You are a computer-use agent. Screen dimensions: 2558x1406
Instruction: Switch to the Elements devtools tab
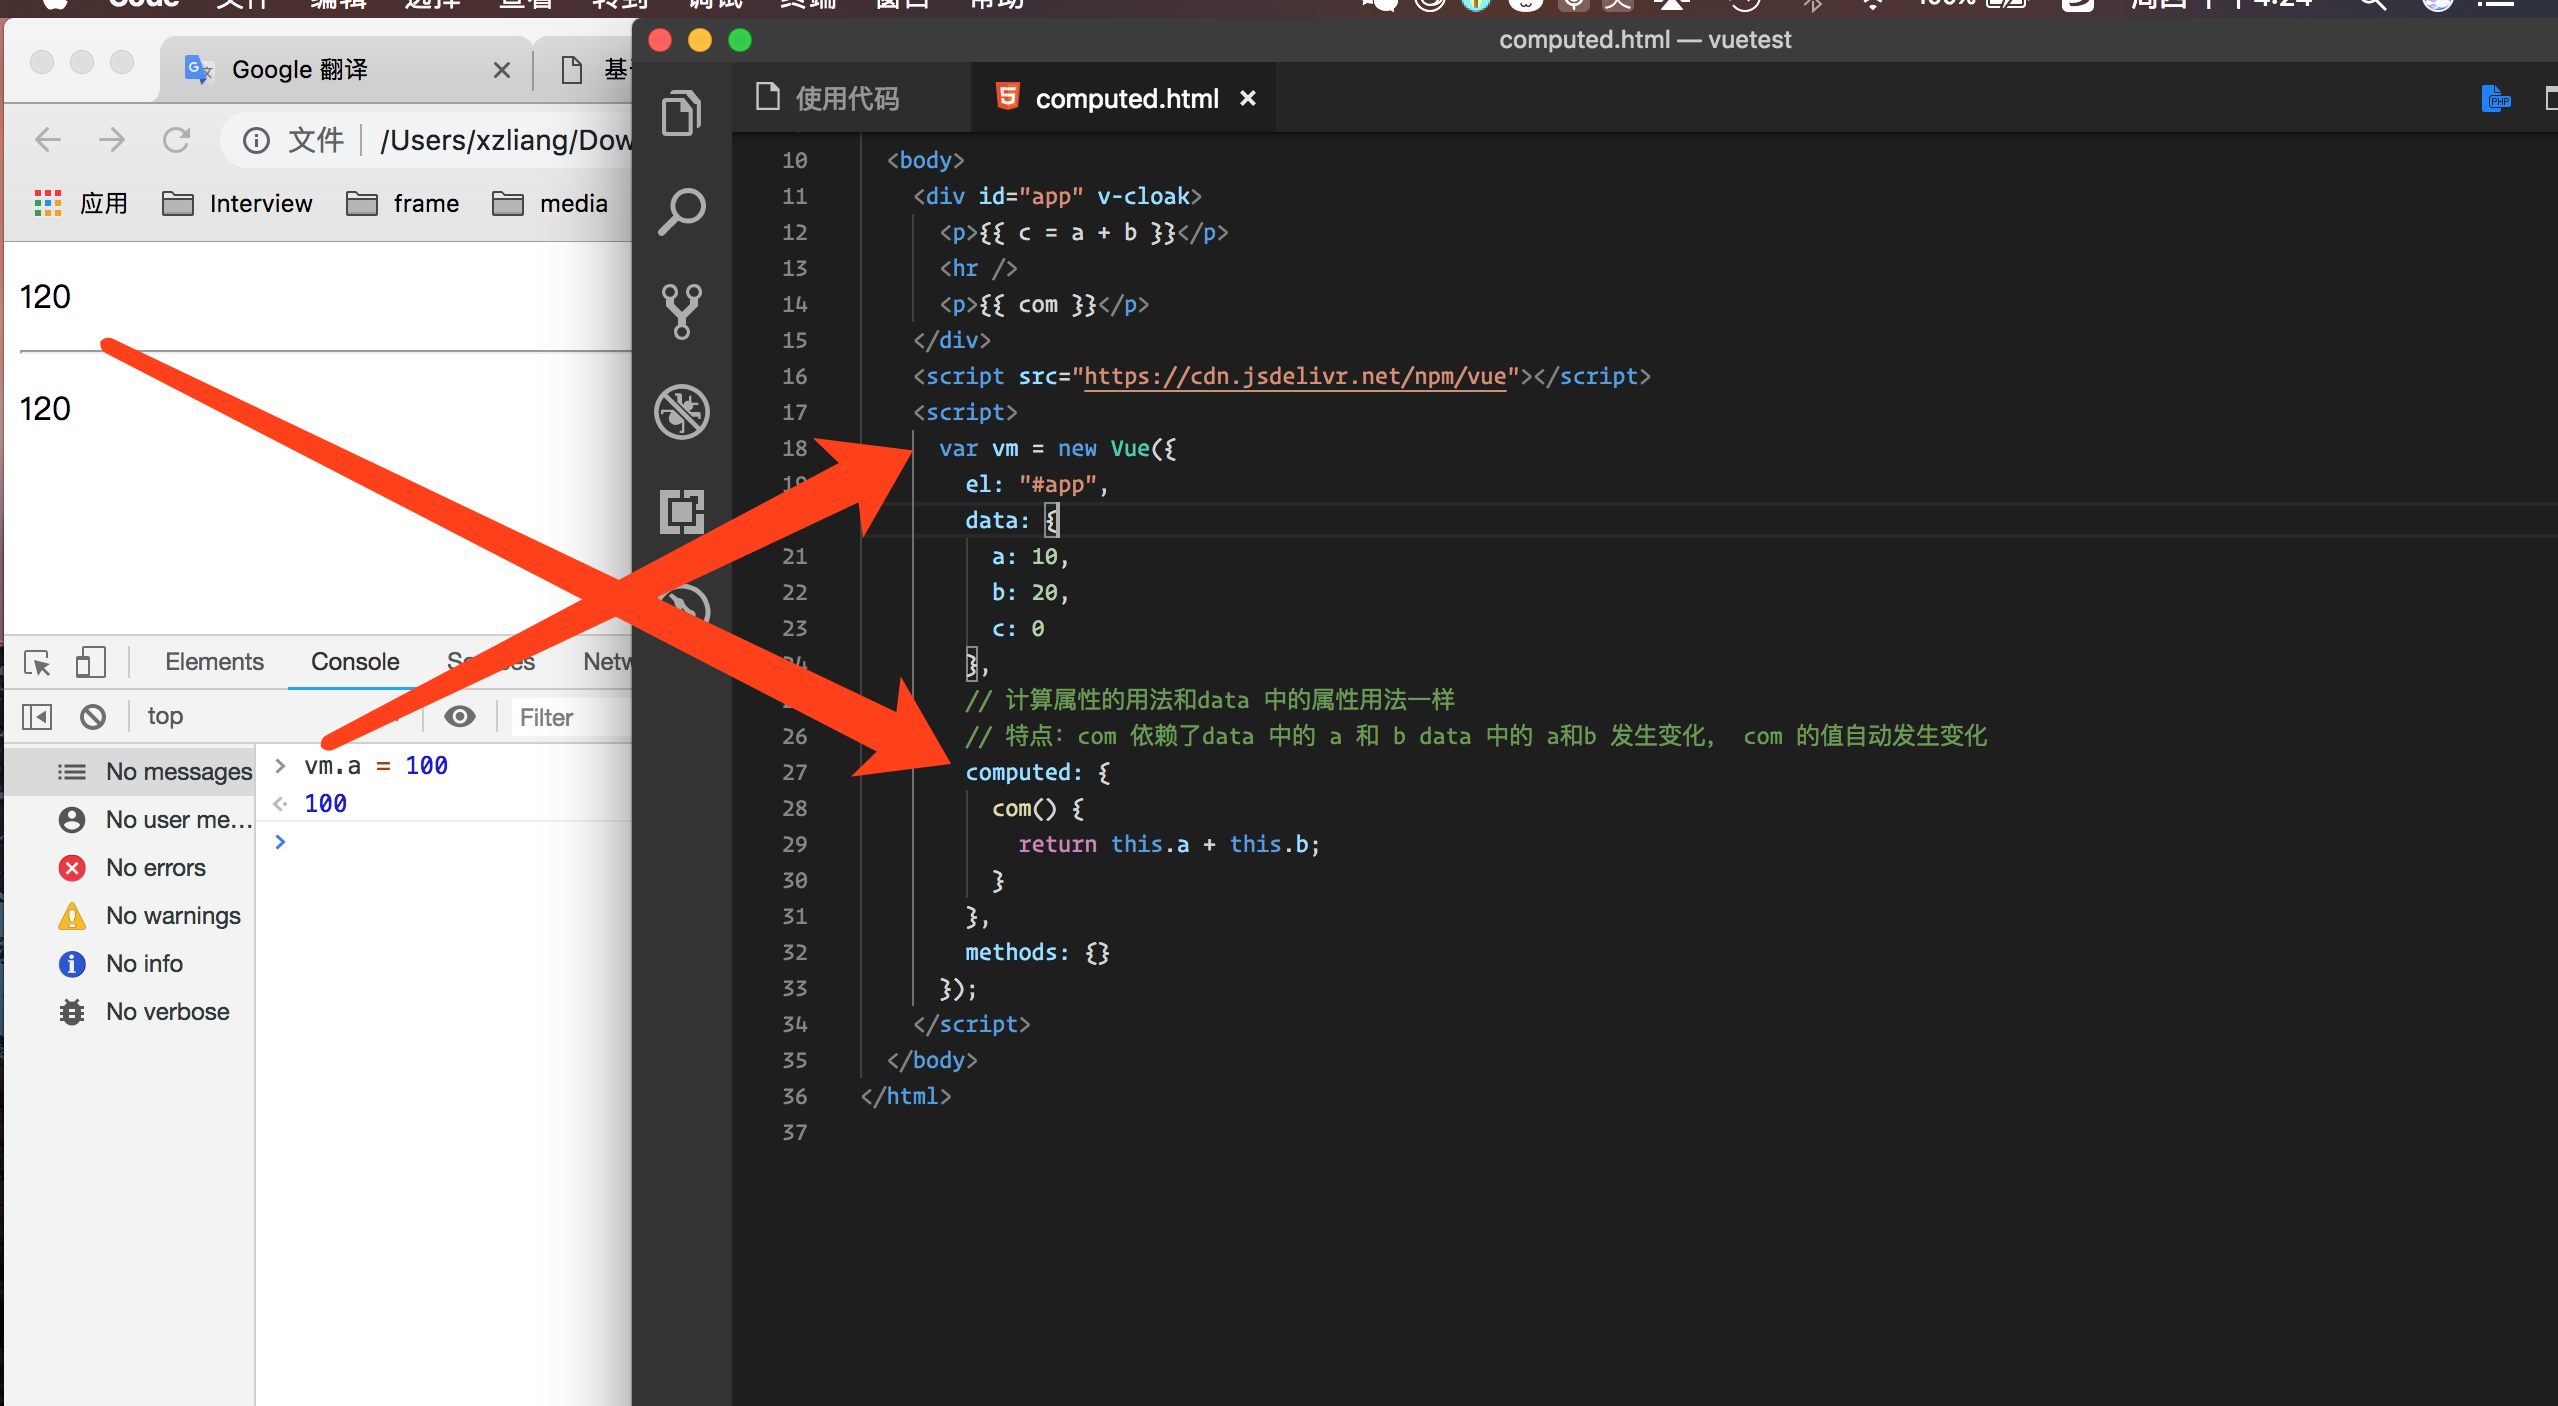tap(214, 661)
